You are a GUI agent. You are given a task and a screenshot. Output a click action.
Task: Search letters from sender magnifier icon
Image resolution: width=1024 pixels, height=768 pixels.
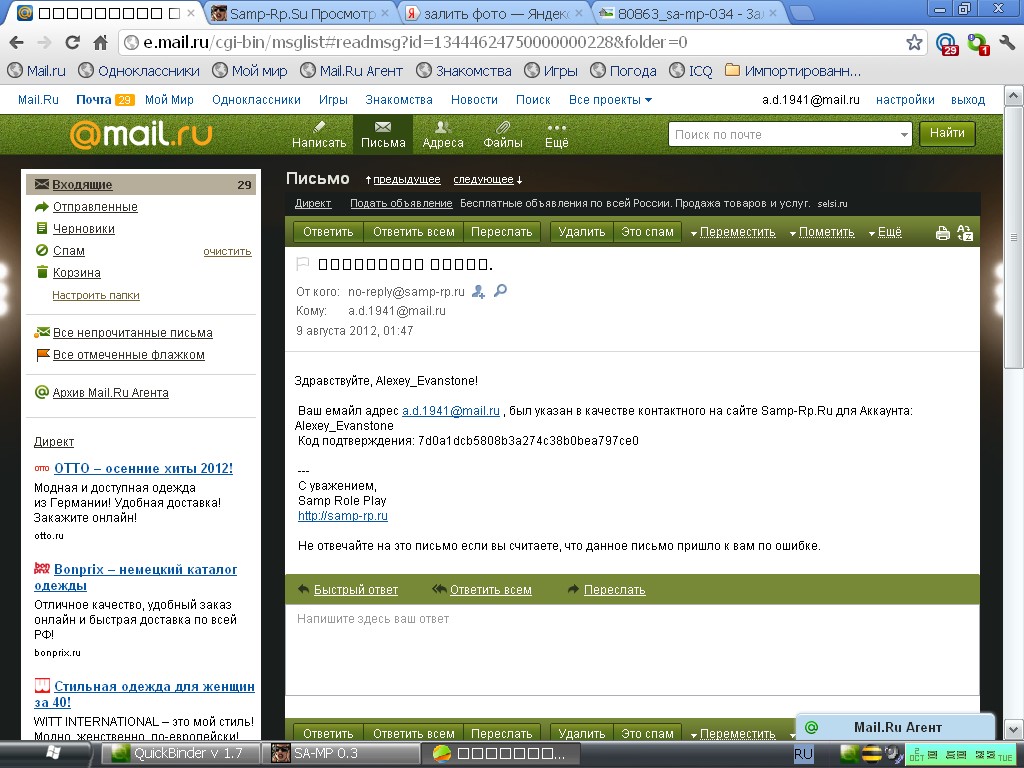tap(500, 291)
